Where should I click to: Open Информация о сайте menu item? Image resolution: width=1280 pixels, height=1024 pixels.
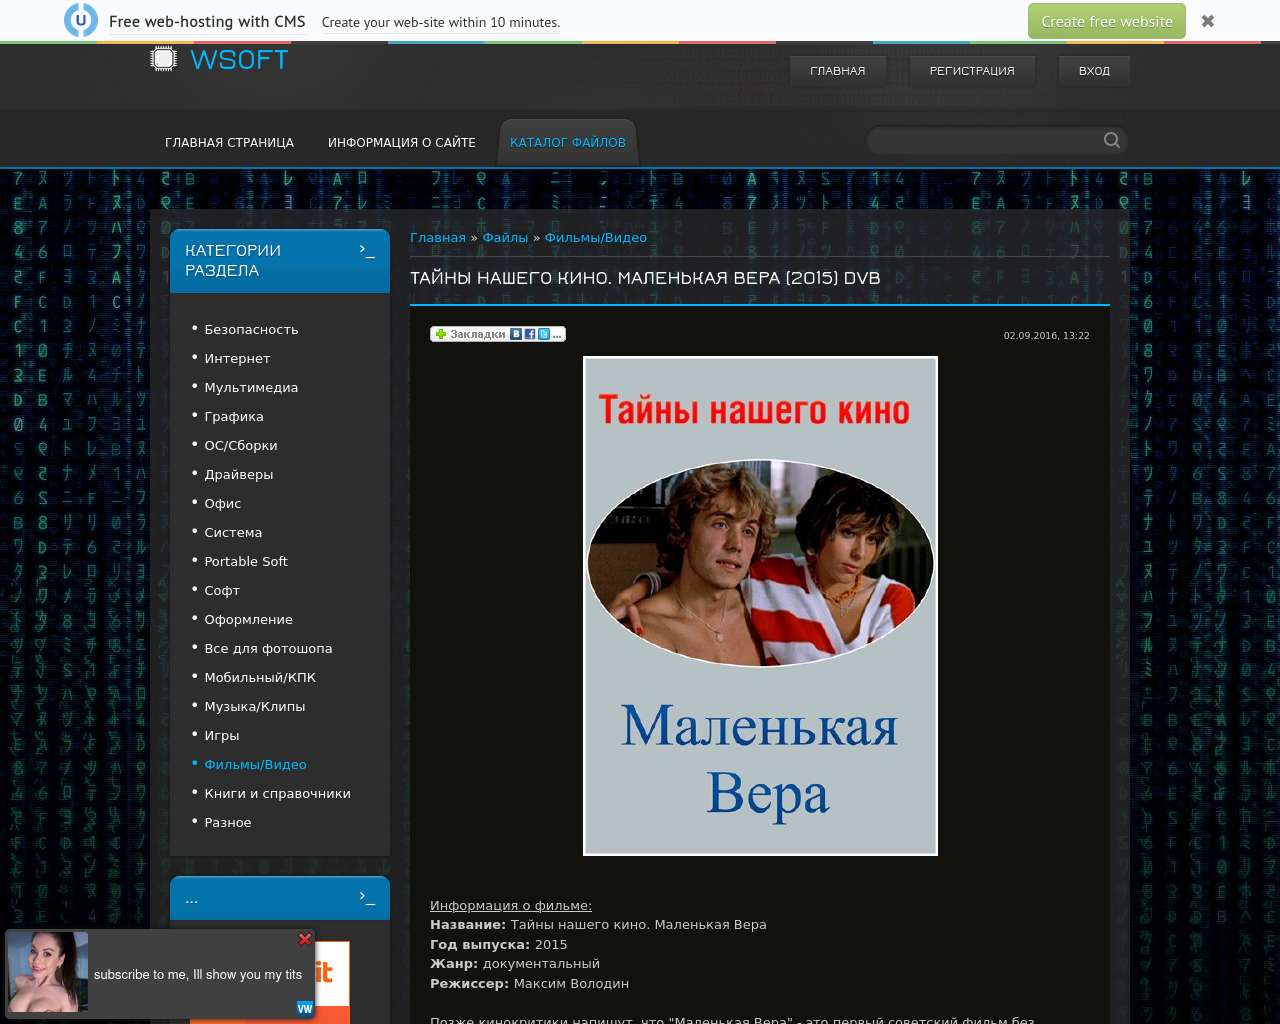click(402, 143)
